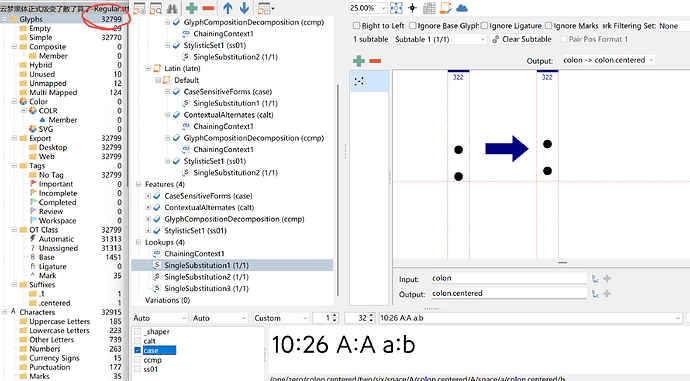Screen dimensions: 690x381
Task: Click the crosshair target icon in preview toolbar
Action: (412, 8)
